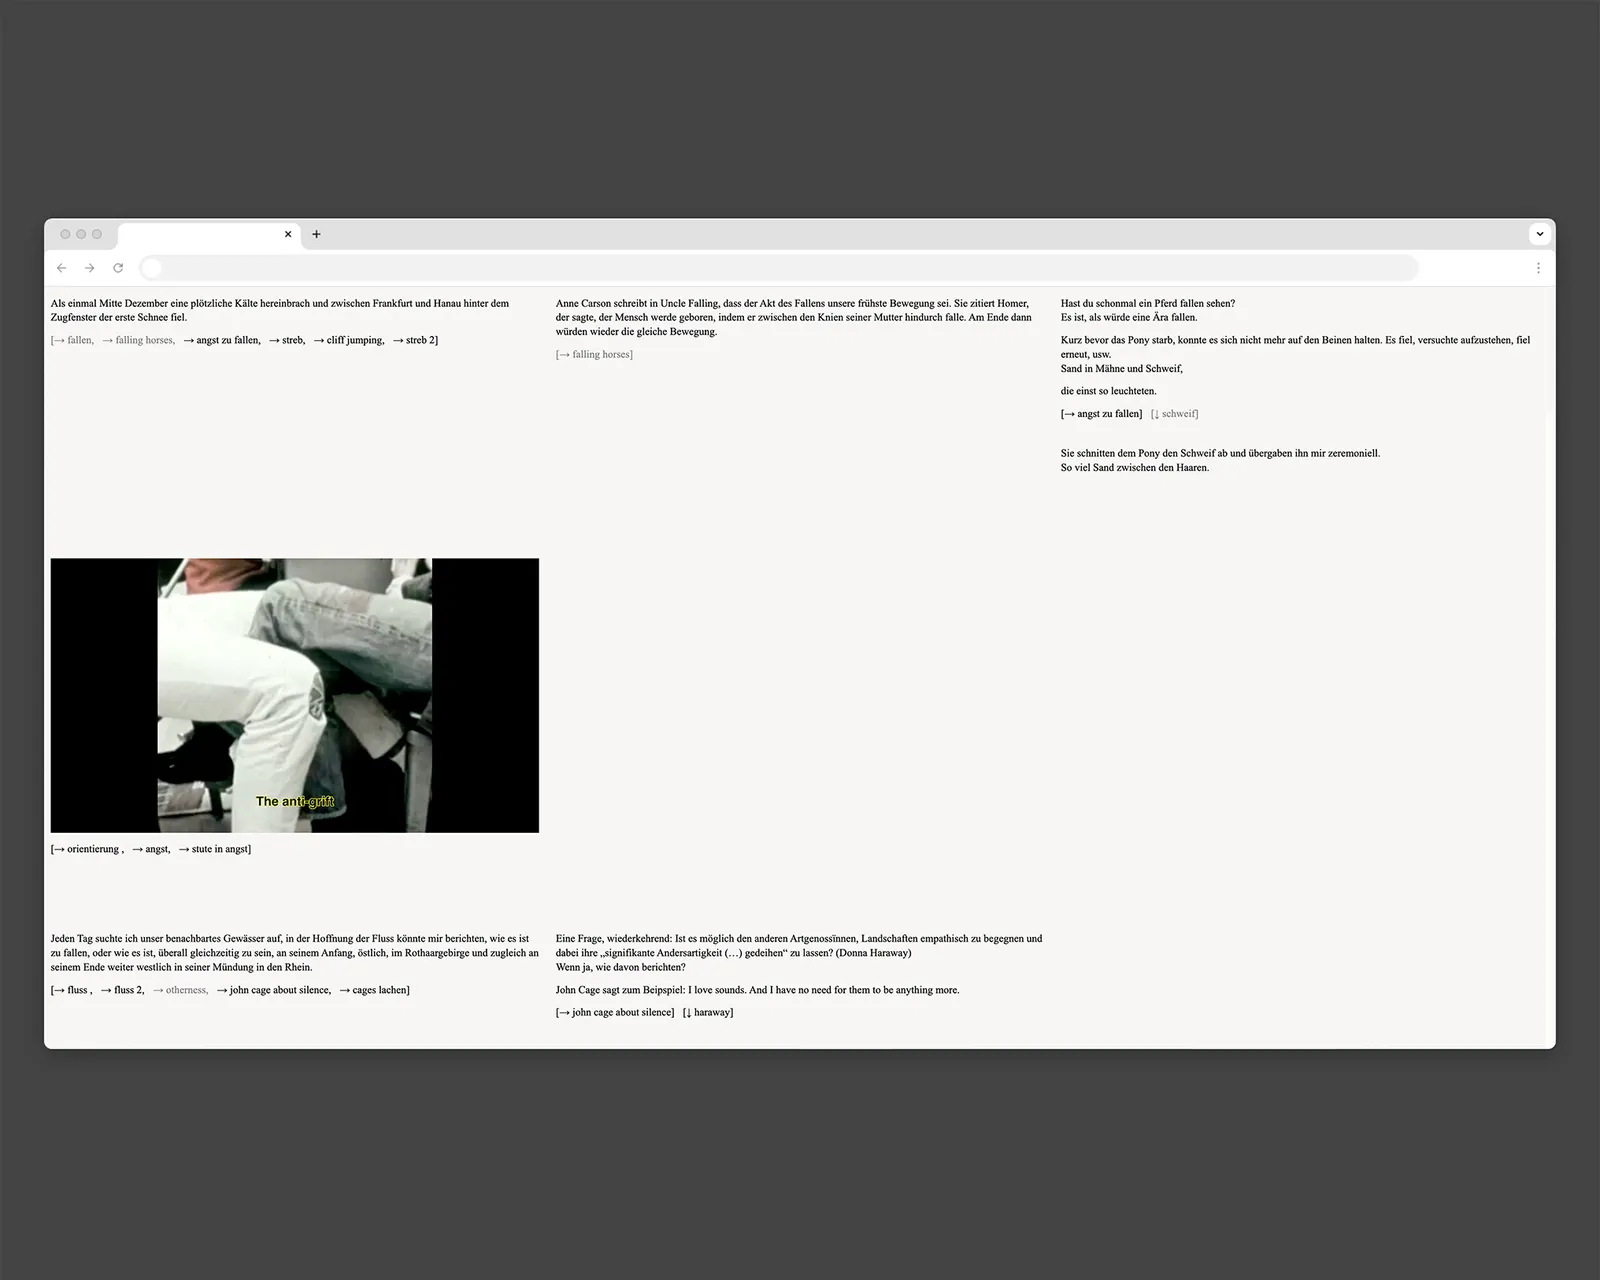Open a new tab with plus icon

click(316, 234)
